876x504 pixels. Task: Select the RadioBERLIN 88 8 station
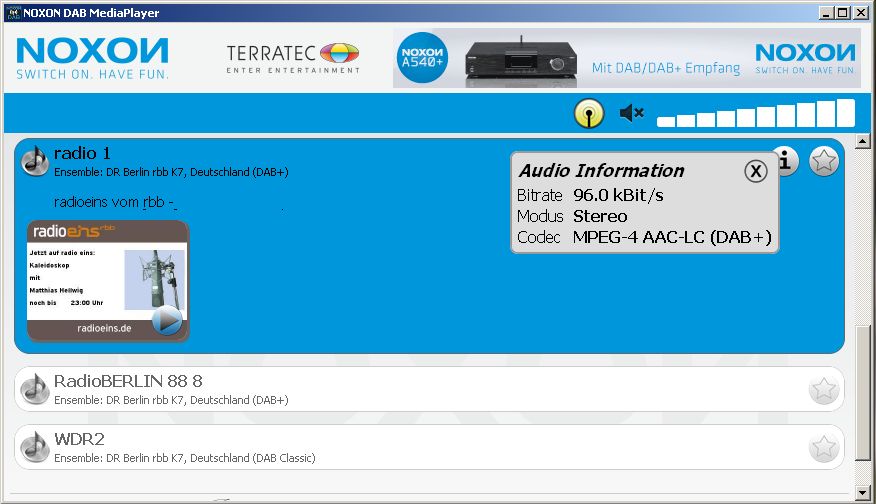click(x=429, y=389)
